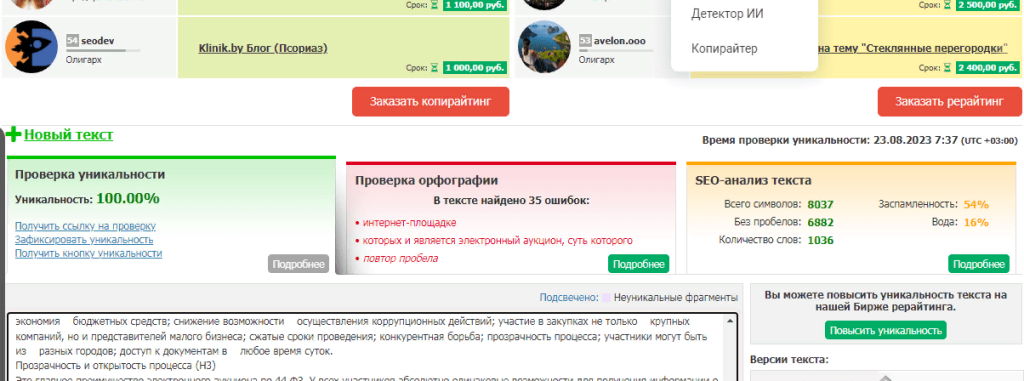Image resolution: width=1024 pixels, height=381 pixels.
Task: Click Подробнее in the SEO-анализ текста panel
Action: [978, 264]
